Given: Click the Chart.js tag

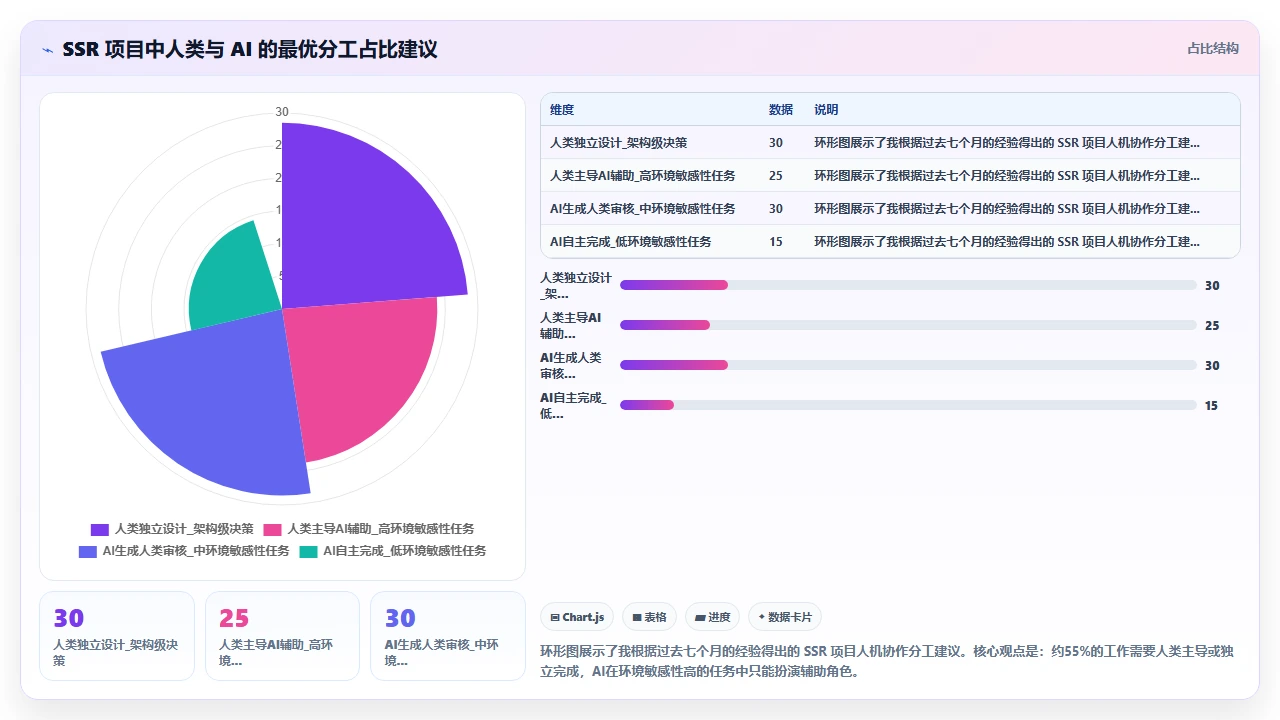Looking at the screenshot, I should tap(577, 618).
